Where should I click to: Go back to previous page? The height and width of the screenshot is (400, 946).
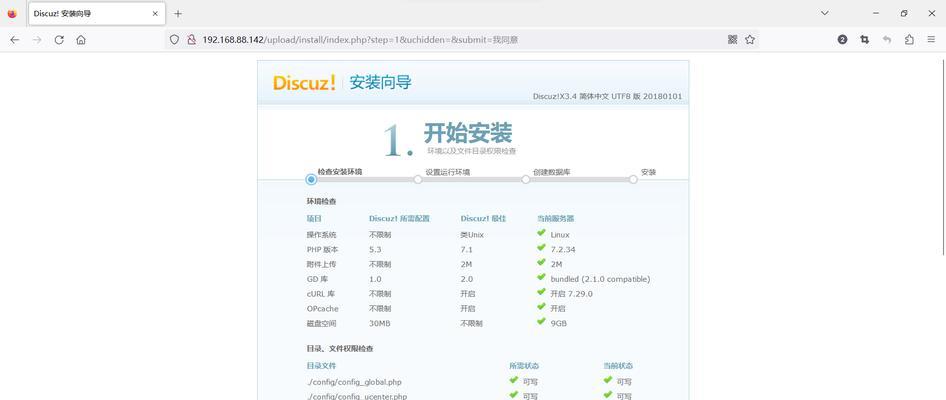coord(14,40)
